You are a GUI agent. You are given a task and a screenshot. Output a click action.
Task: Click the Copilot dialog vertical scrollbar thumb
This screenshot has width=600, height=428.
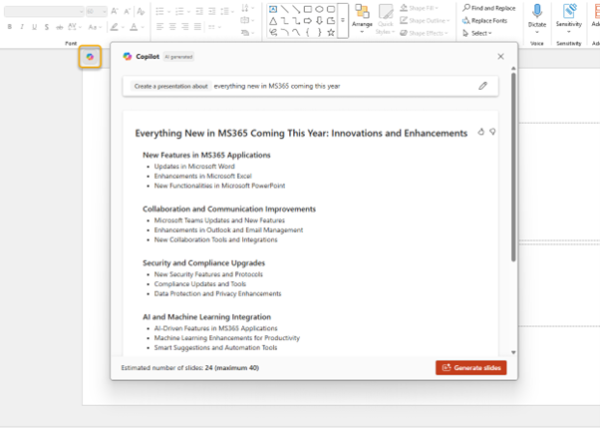(513, 167)
